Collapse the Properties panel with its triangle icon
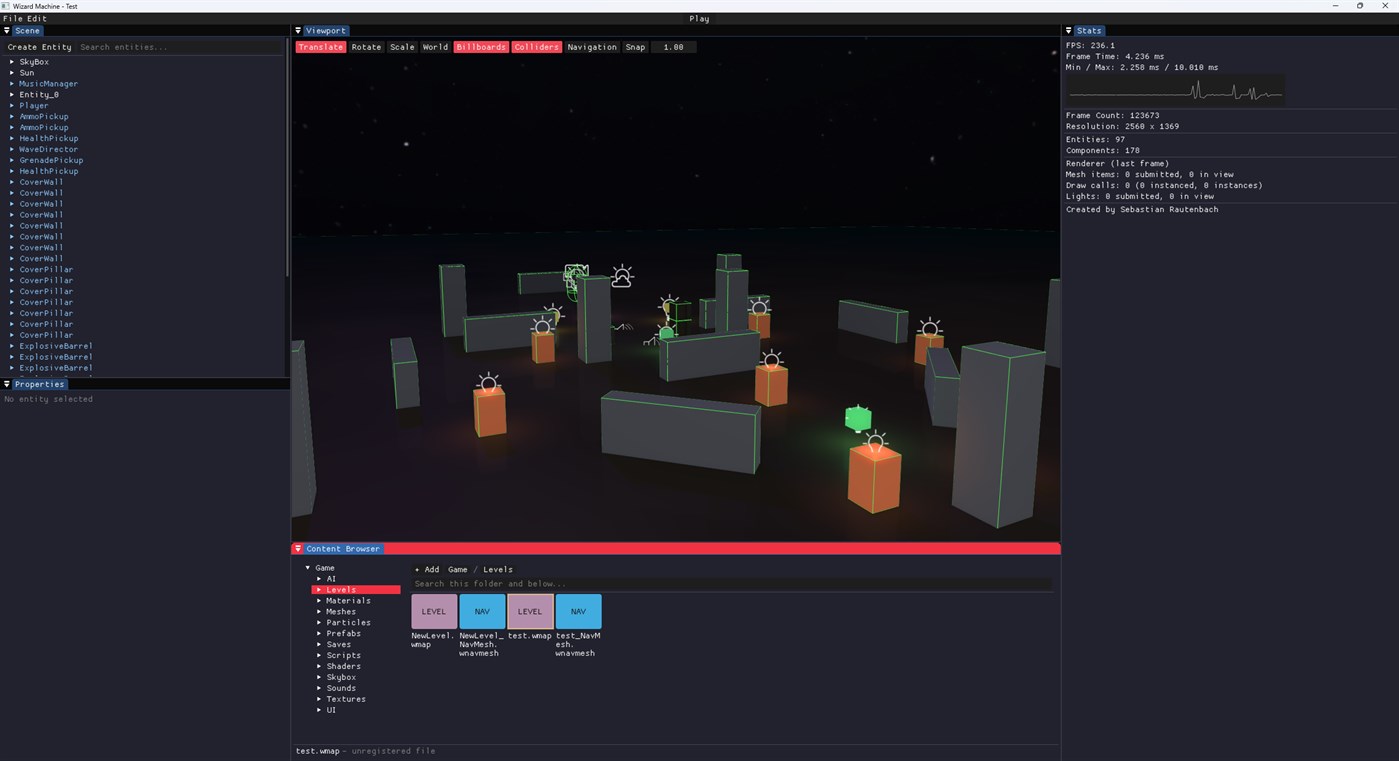The height and width of the screenshot is (761, 1399). tap(7, 384)
